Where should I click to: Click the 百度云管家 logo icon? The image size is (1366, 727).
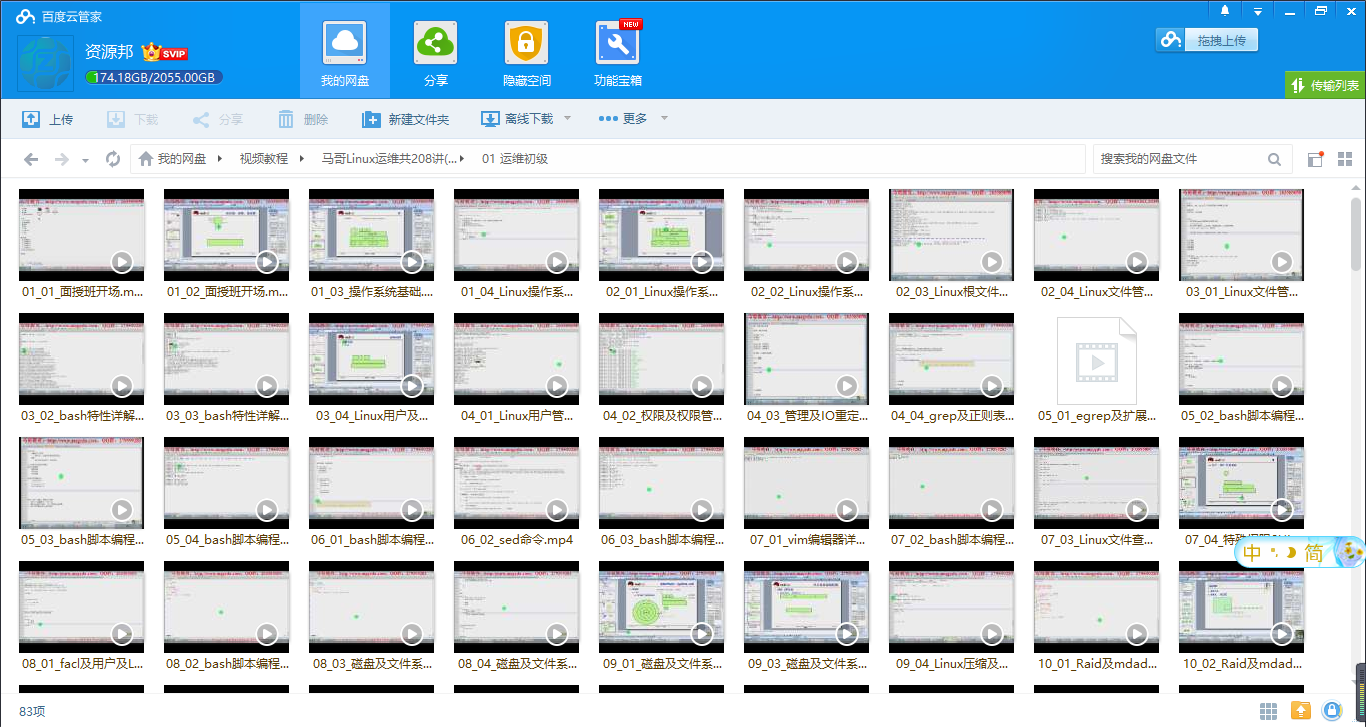tap(26, 16)
